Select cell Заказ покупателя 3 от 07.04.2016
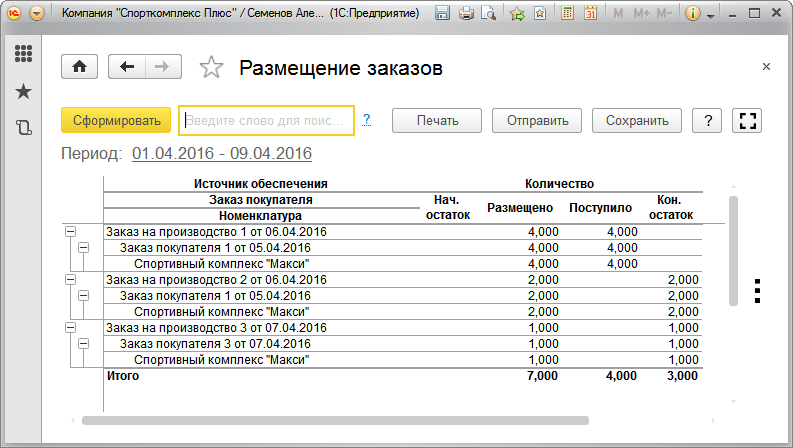Viewport: 793px width, 448px height. tap(215, 344)
